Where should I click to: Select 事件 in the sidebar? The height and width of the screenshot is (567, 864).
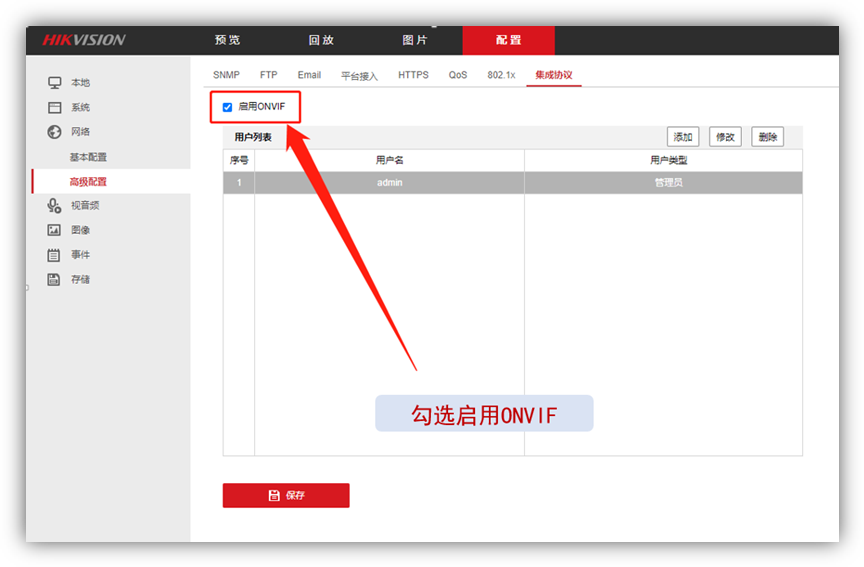pos(80,255)
